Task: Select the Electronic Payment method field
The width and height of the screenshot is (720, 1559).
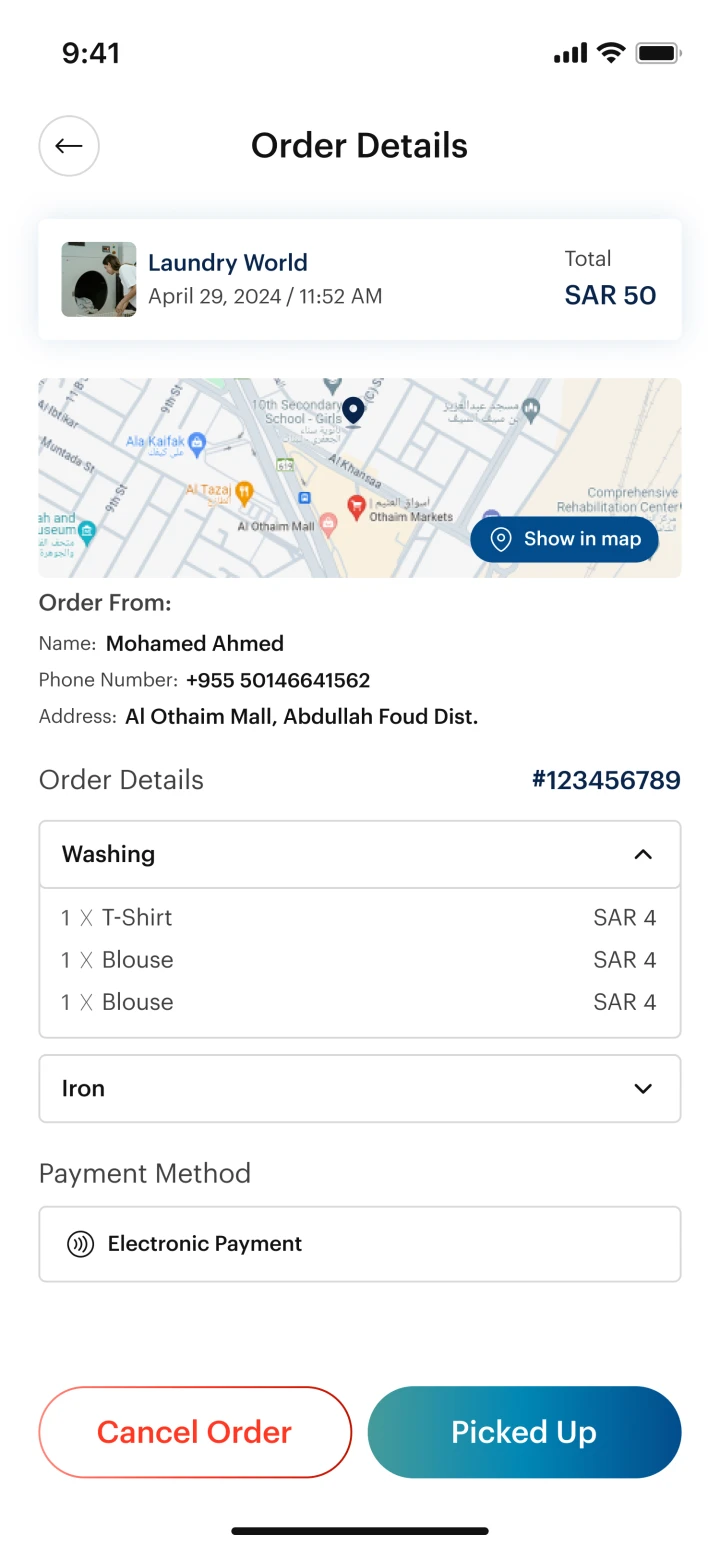Action: pyautogui.click(x=360, y=1244)
